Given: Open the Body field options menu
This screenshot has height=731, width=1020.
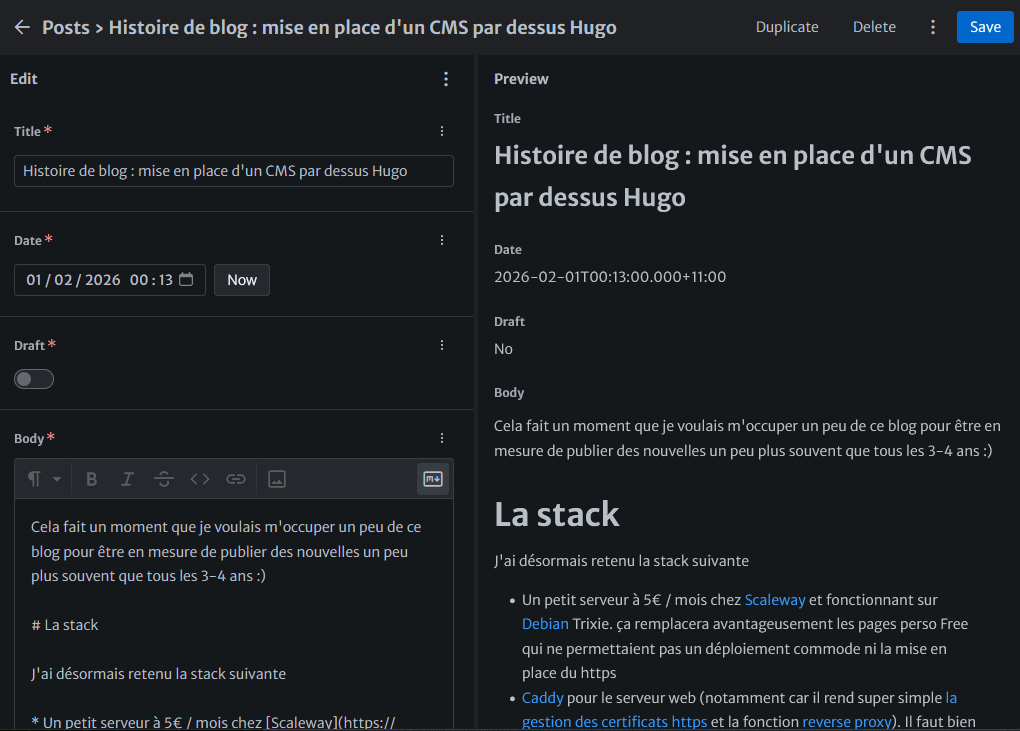Looking at the screenshot, I should (x=442, y=438).
